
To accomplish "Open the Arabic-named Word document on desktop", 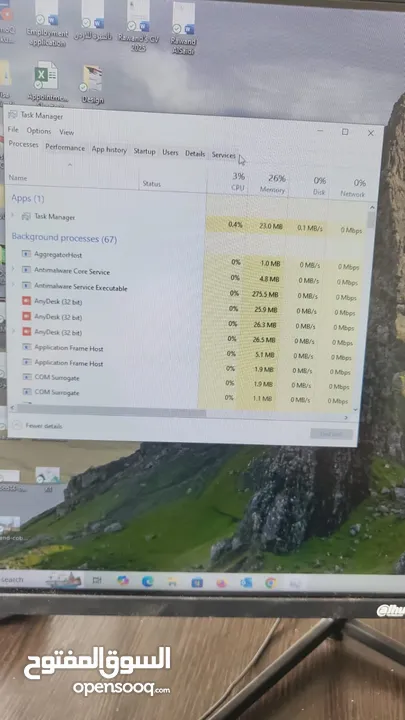I will coord(93,23).
